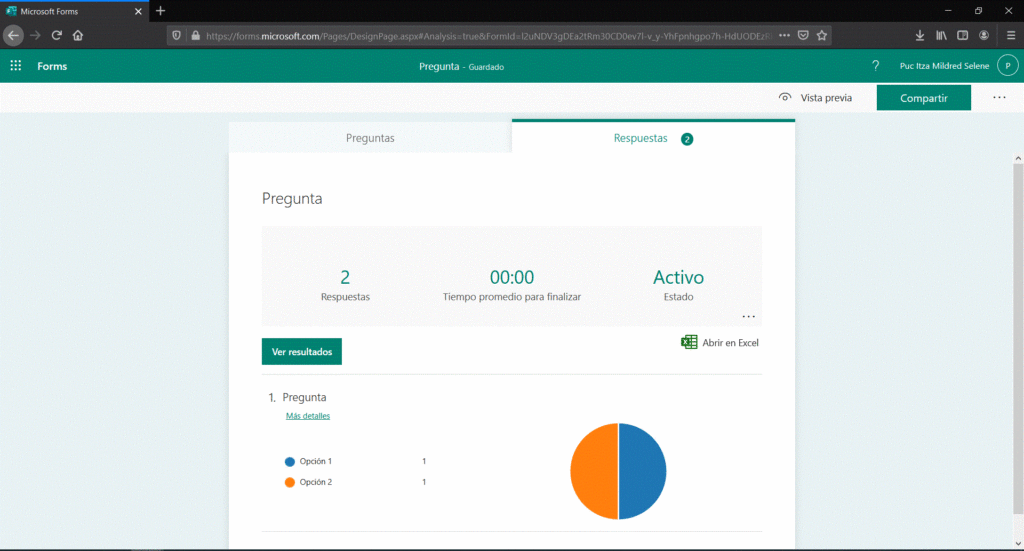The image size is (1024, 551).
Task: Expand the summary card ellipsis menu
Action: [748, 317]
